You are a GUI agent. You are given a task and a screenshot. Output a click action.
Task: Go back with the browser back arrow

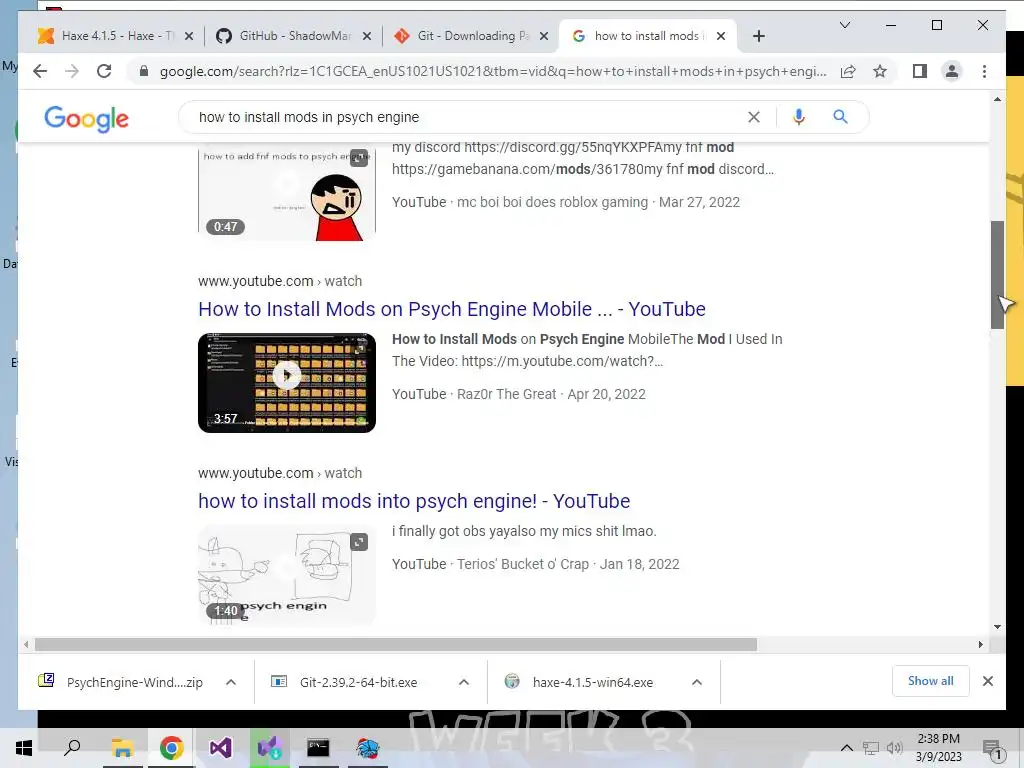coord(40,71)
